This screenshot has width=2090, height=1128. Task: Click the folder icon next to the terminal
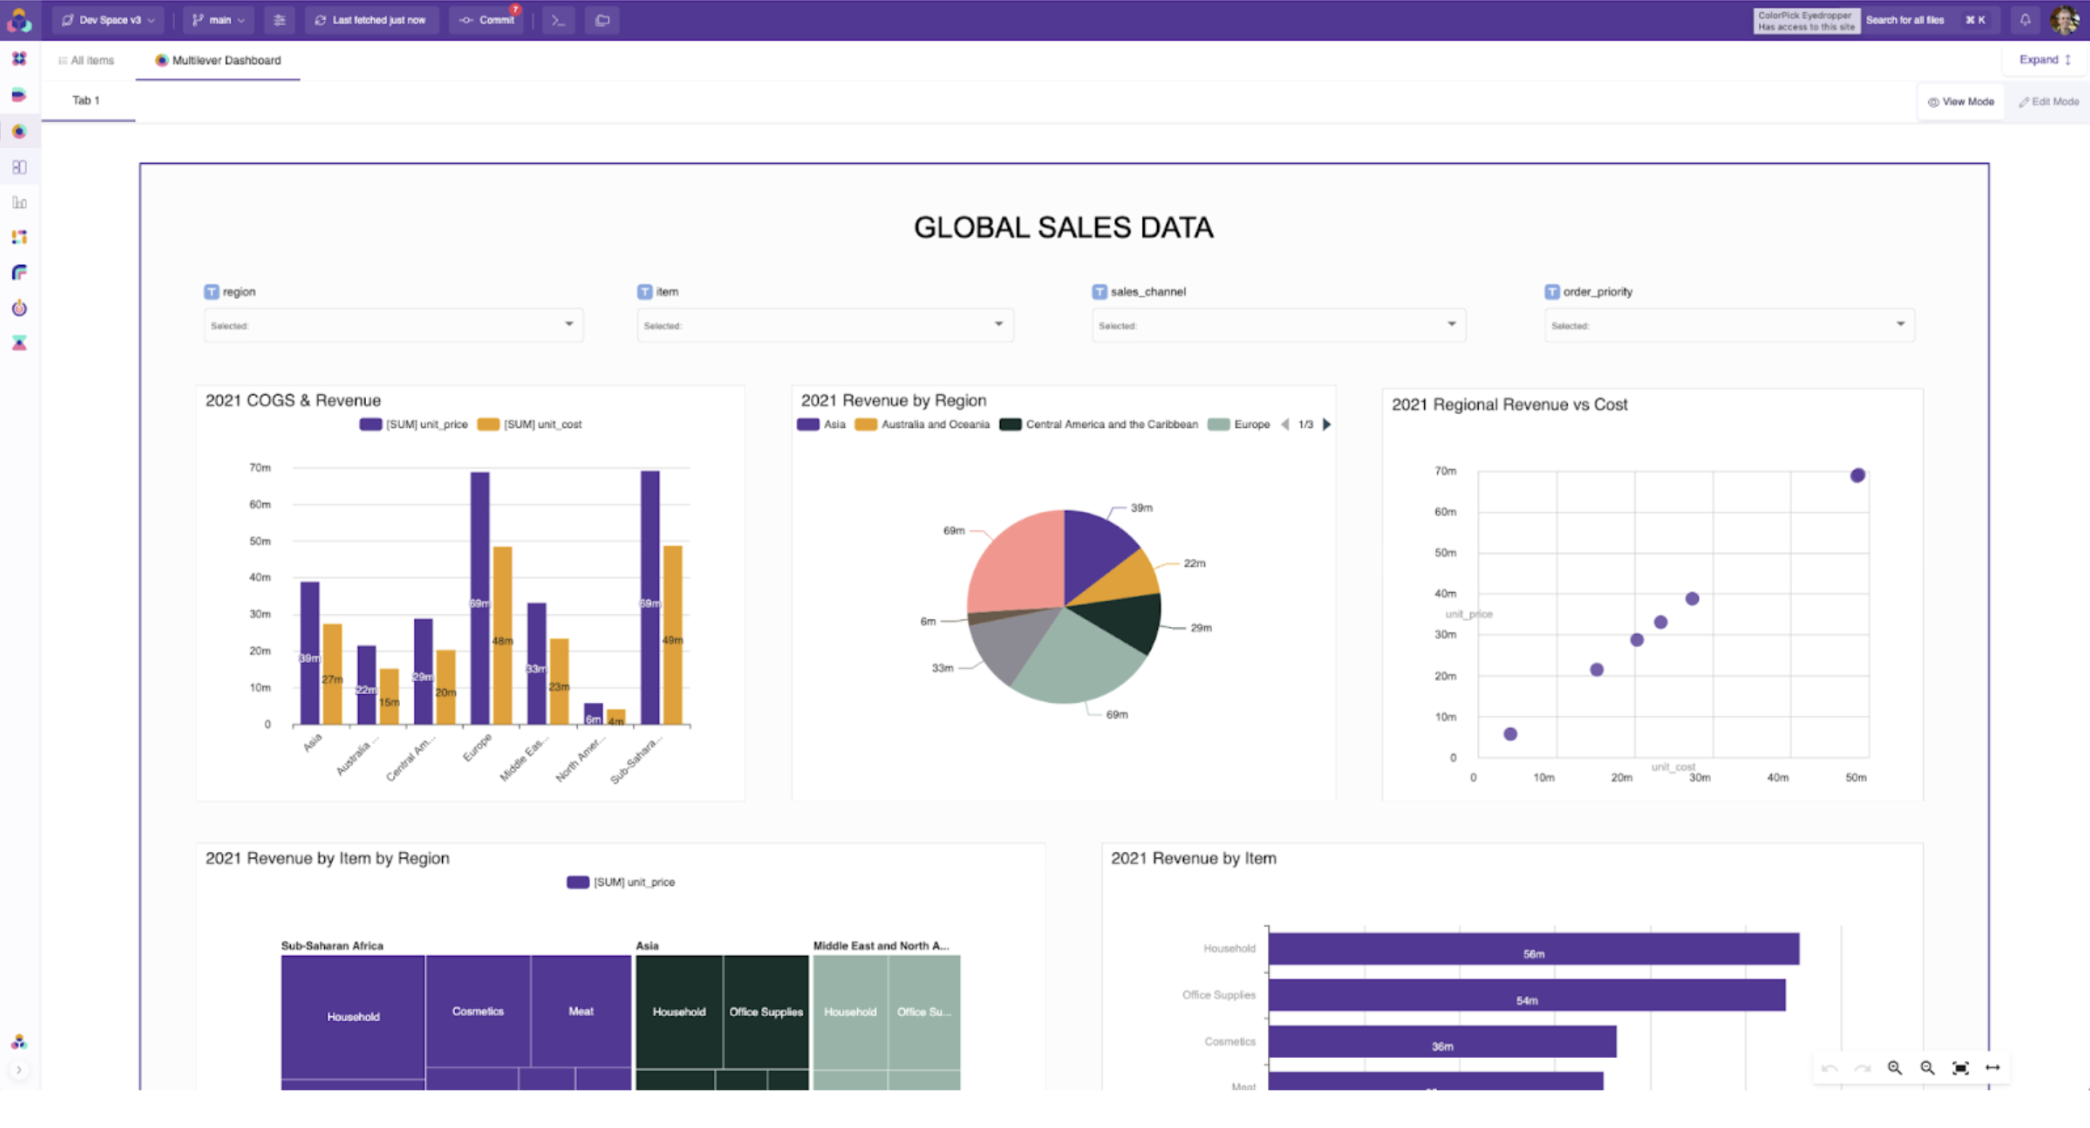point(601,19)
